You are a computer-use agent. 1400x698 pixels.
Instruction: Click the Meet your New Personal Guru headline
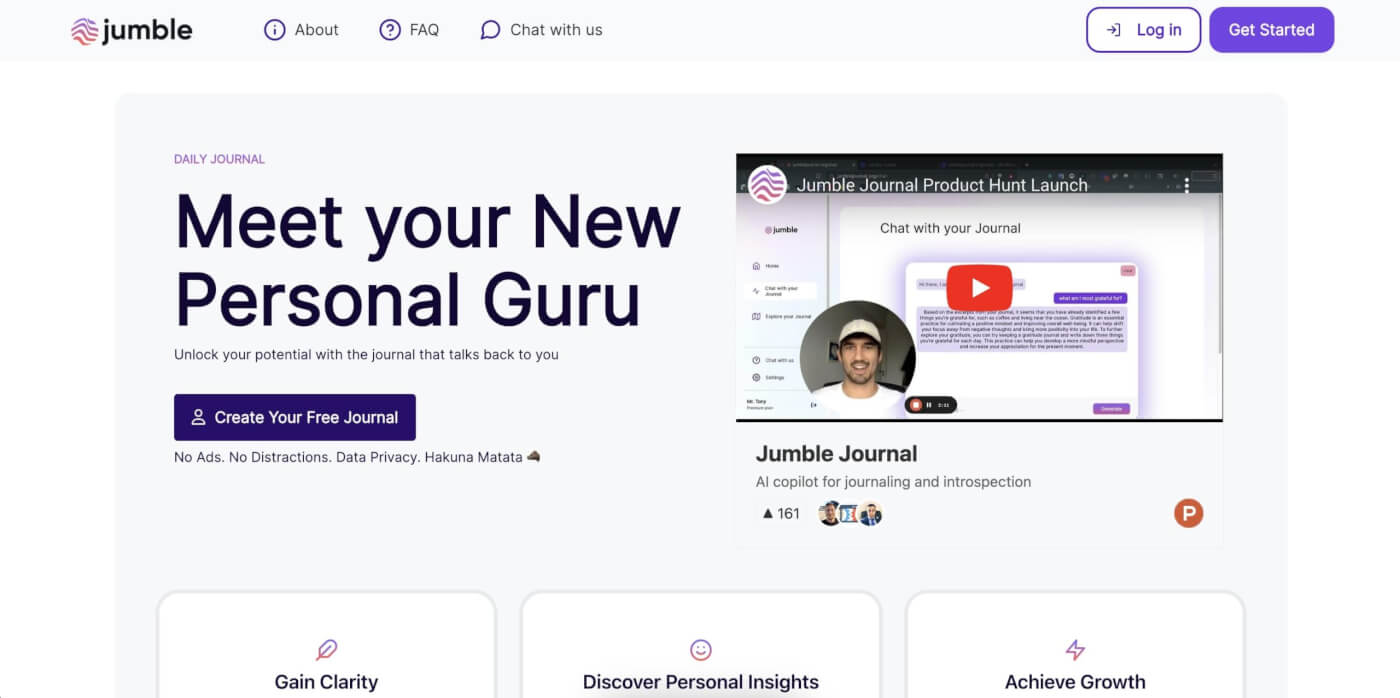(428, 260)
